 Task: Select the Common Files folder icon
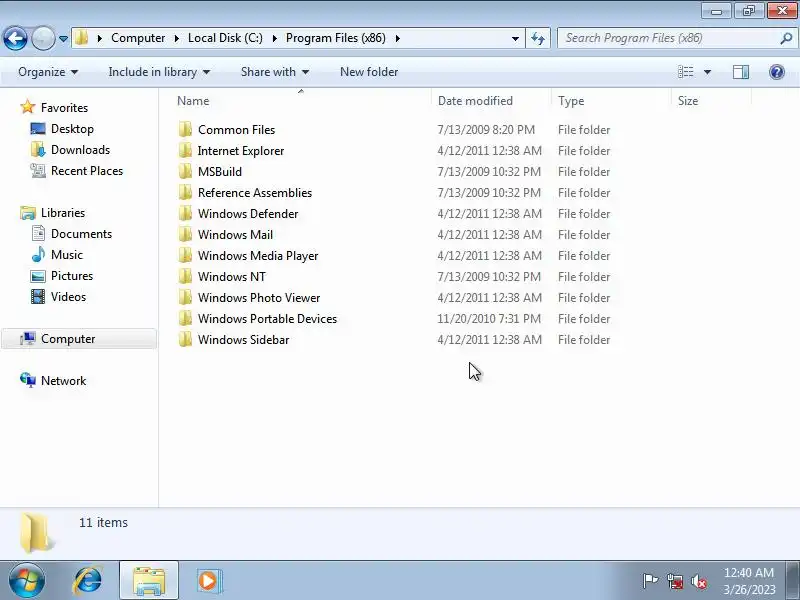pos(185,130)
